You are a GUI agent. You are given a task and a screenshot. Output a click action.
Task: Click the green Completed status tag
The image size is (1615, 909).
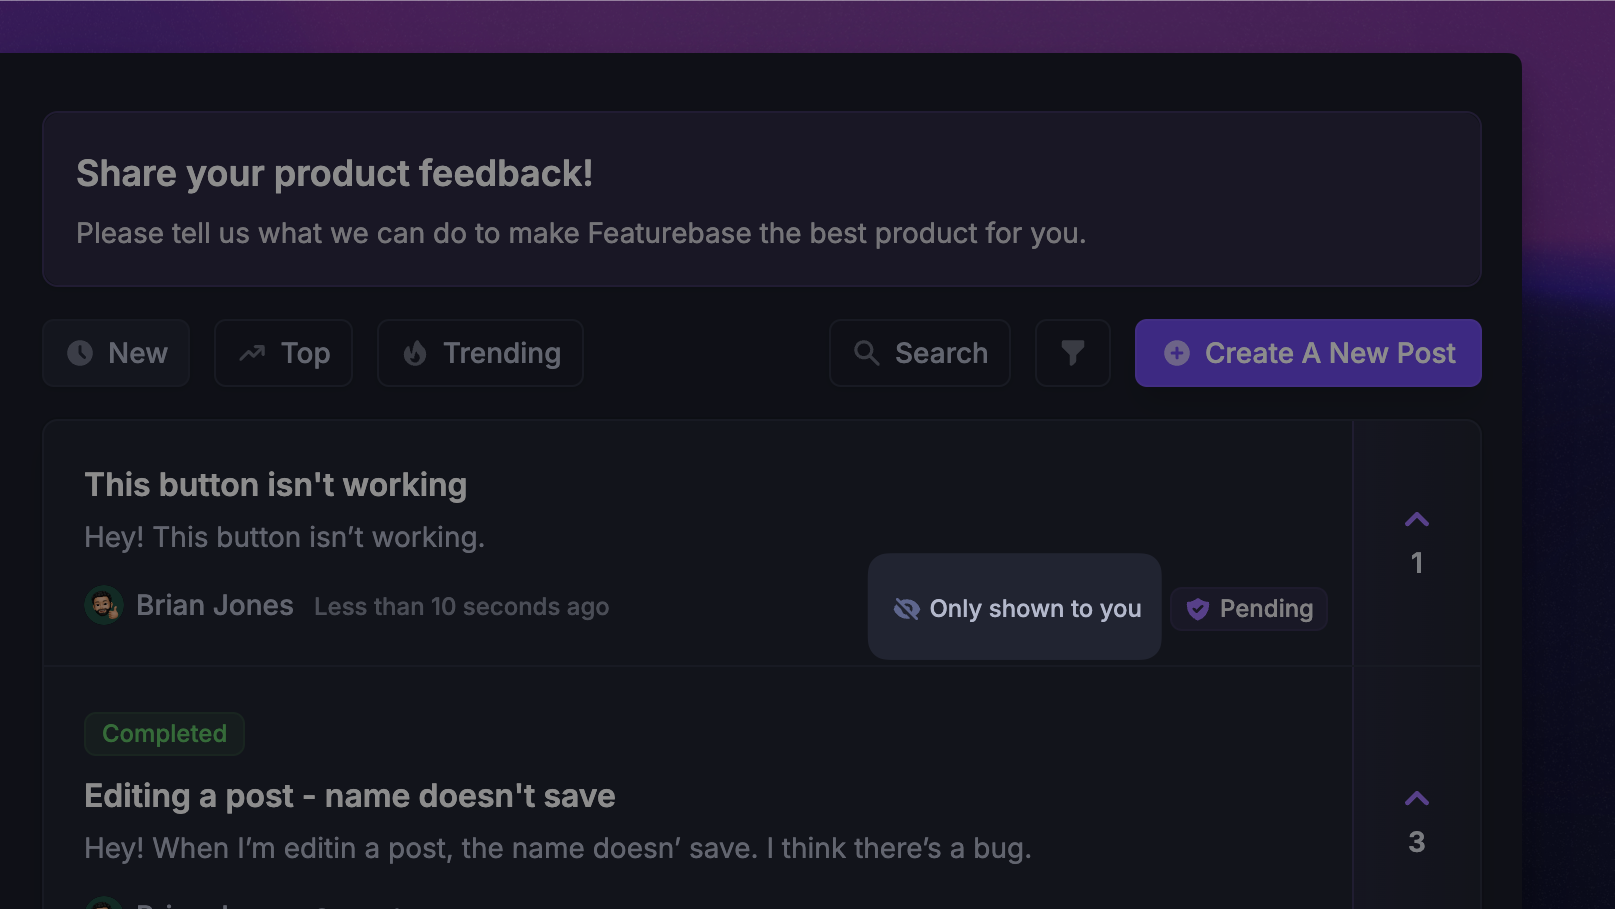(164, 733)
